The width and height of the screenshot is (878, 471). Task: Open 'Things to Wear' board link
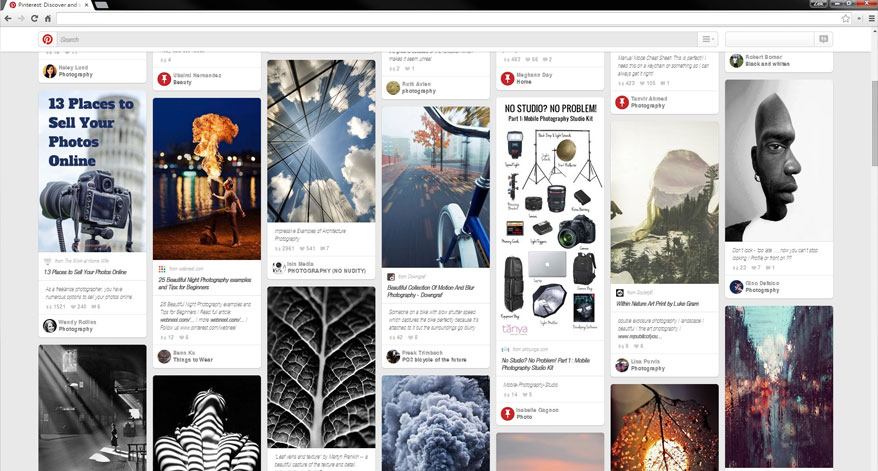point(193,360)
